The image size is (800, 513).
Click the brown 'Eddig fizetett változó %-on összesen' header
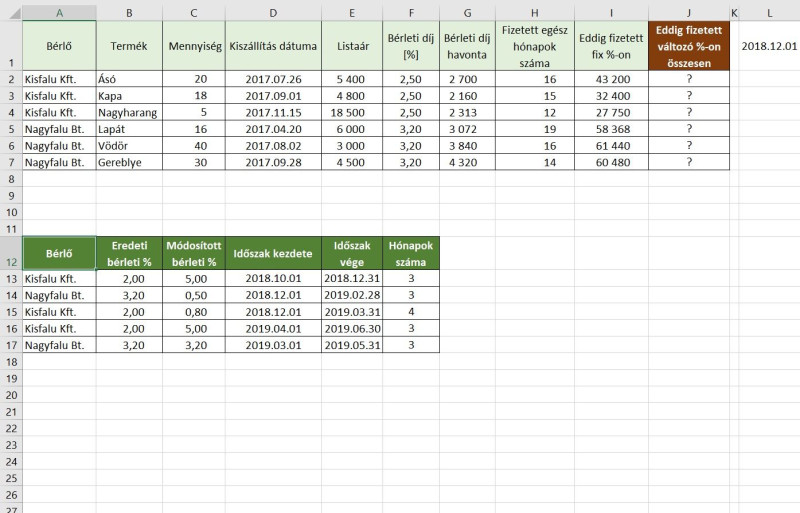(689, 46)
